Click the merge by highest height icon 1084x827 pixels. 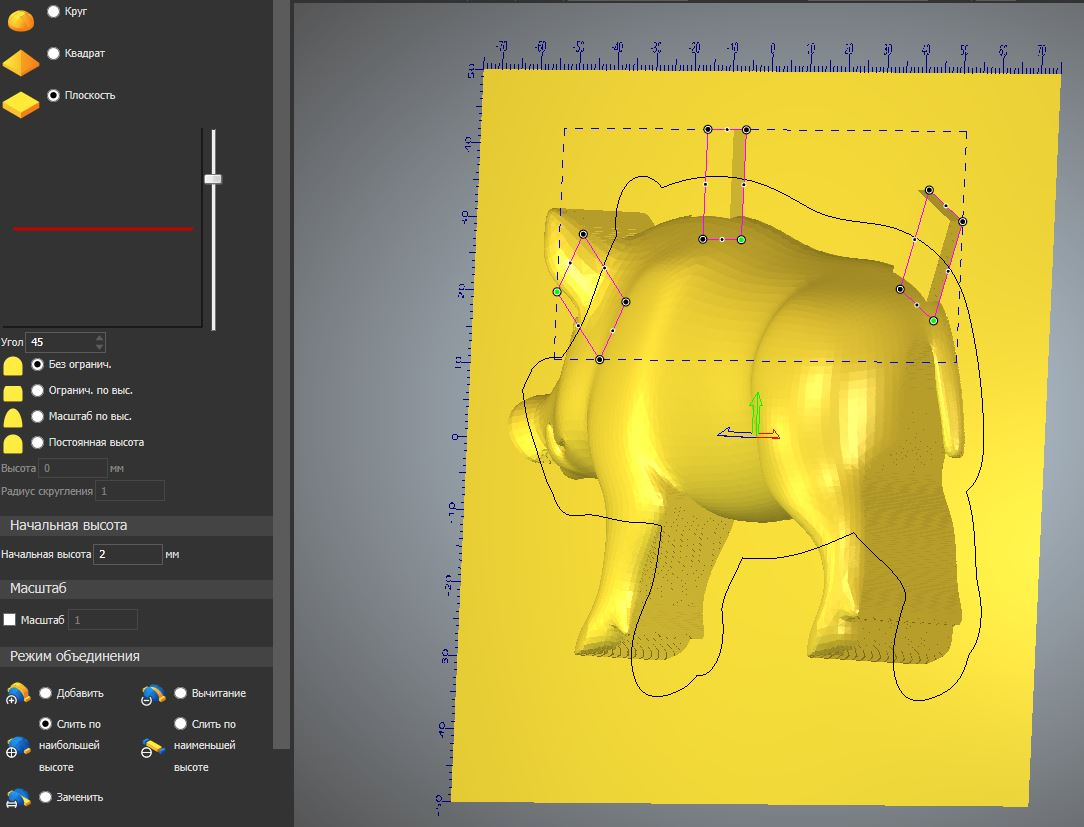tap(18, 747)
